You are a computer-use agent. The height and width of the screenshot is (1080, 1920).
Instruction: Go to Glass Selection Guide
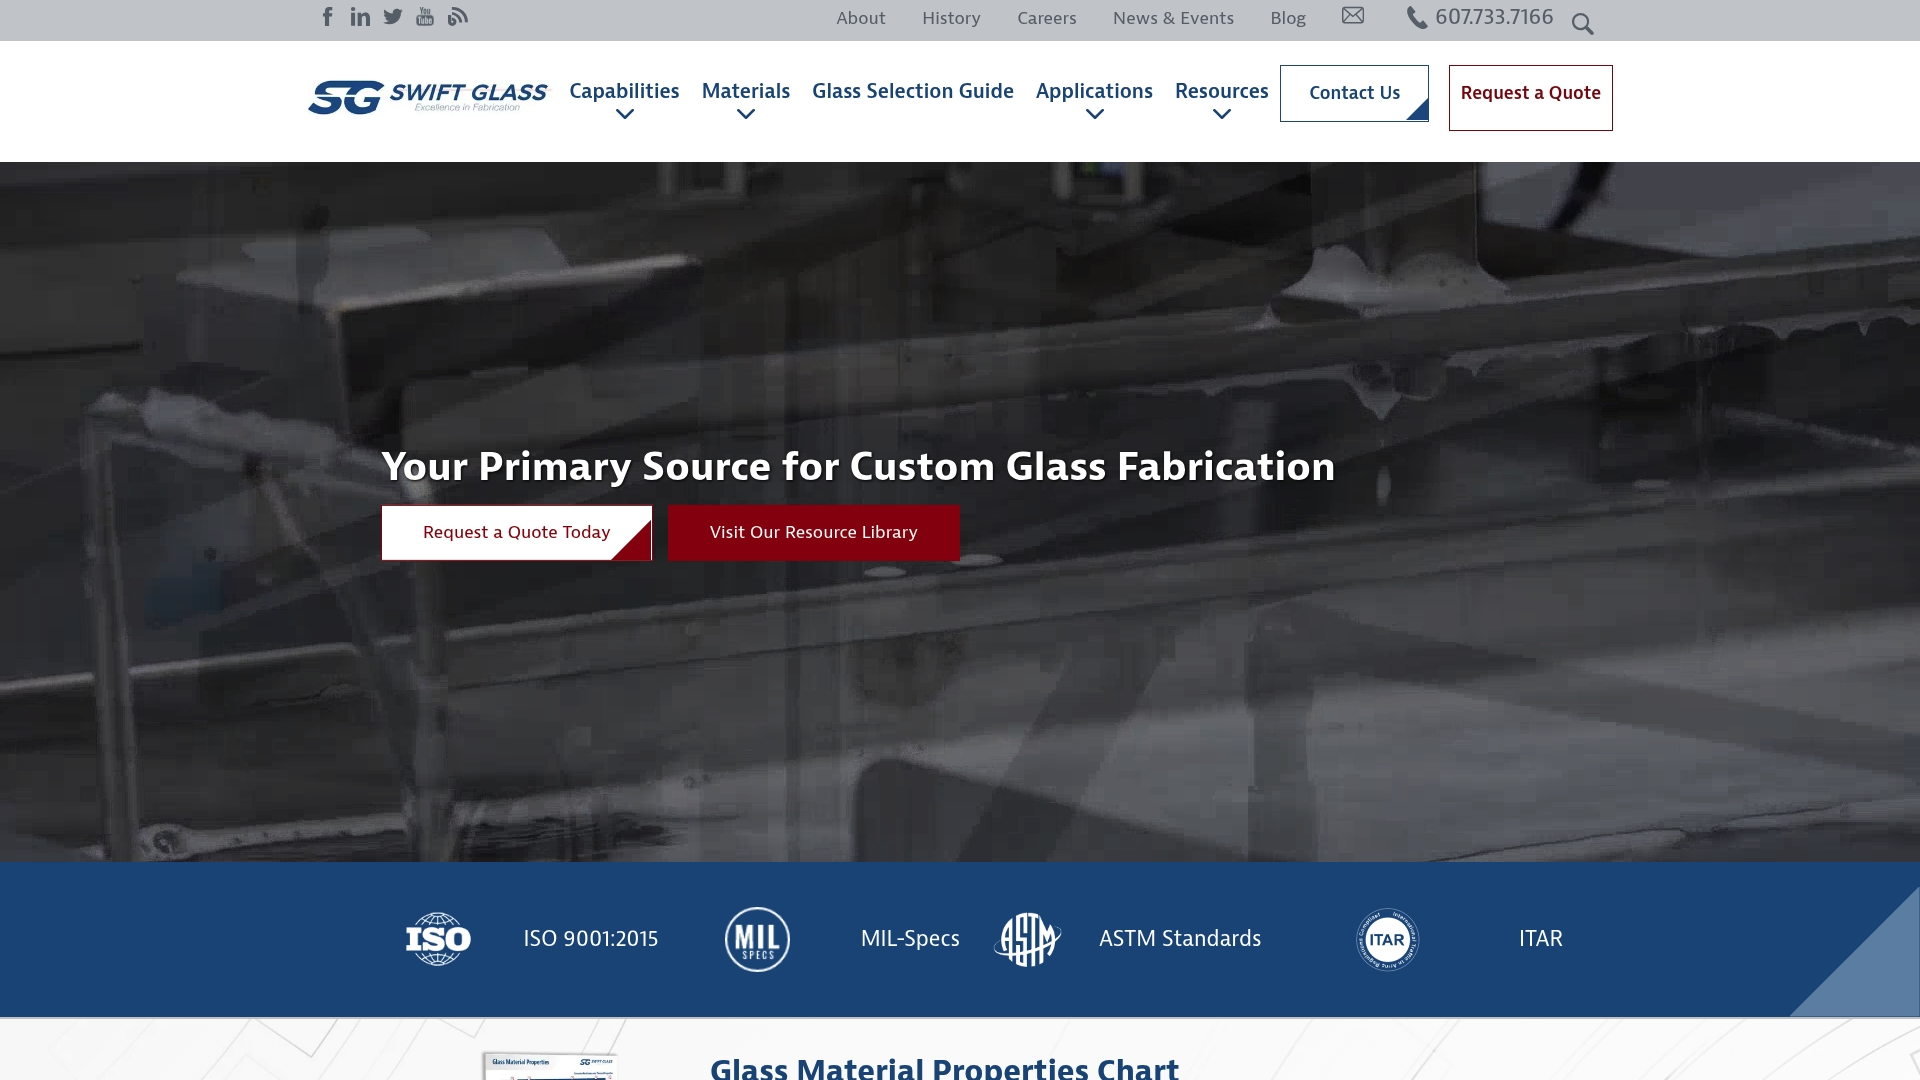pos(913,91)
